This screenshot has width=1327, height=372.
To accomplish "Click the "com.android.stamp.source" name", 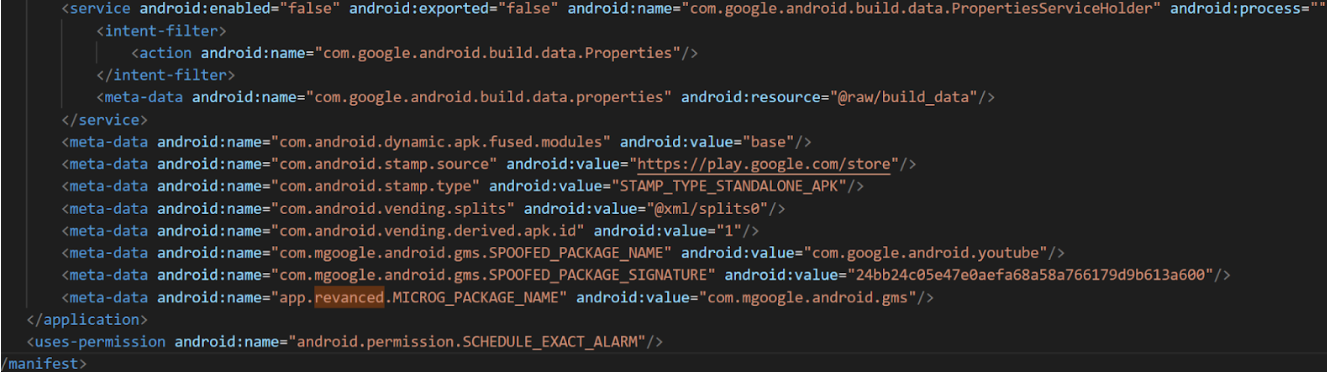I will point(384,164).
